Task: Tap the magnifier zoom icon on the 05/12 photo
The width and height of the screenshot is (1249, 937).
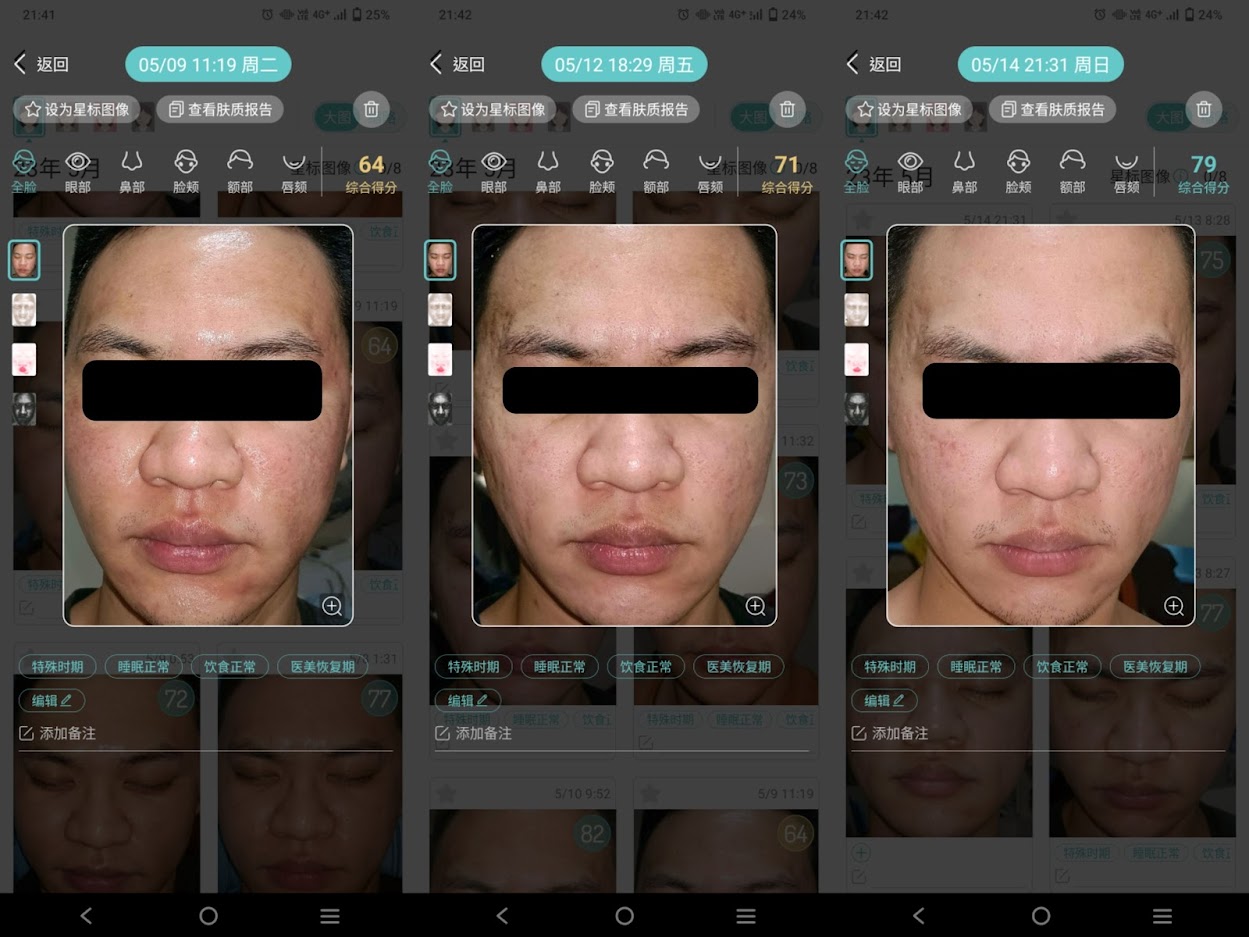Action: (756, 606)
